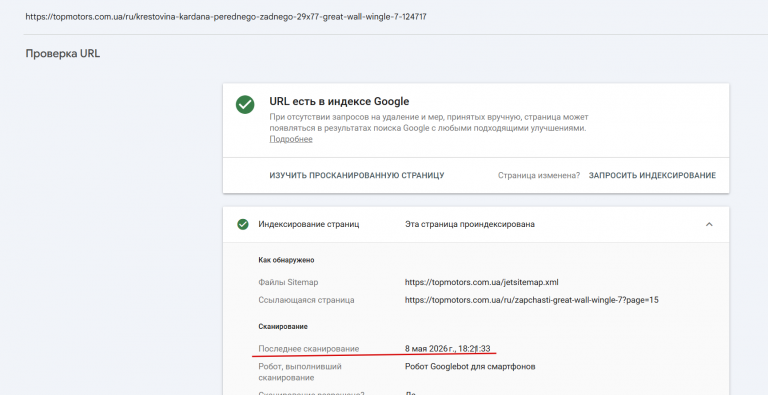
Task: Click the inspected URL field at the top
Action: tap(226, 17)
